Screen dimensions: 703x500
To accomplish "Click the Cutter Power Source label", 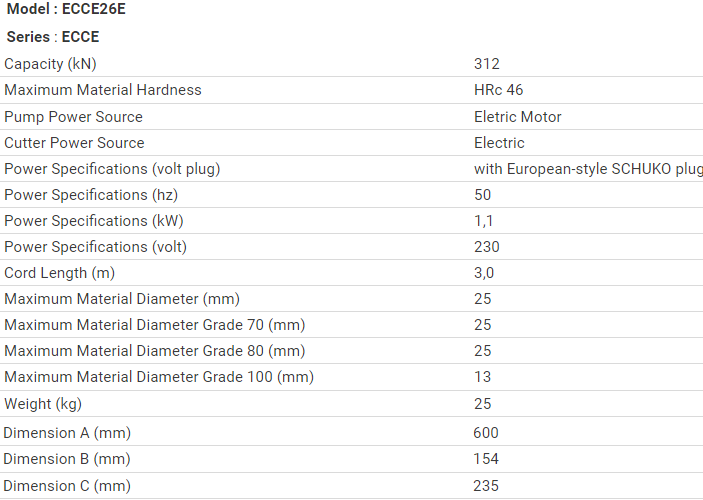I will [x=74, y=143].
